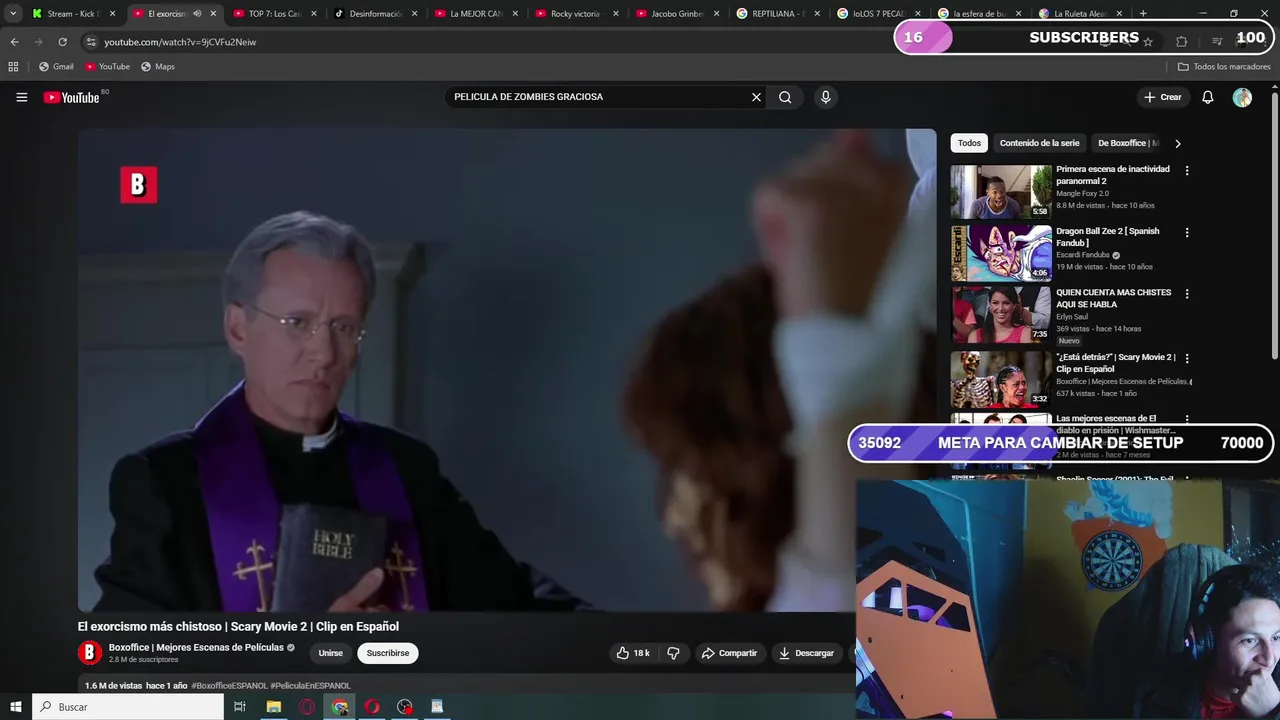
Task: Open Primera escena de inactividad paranormal thumbnail
Action: click(1001, 192)
